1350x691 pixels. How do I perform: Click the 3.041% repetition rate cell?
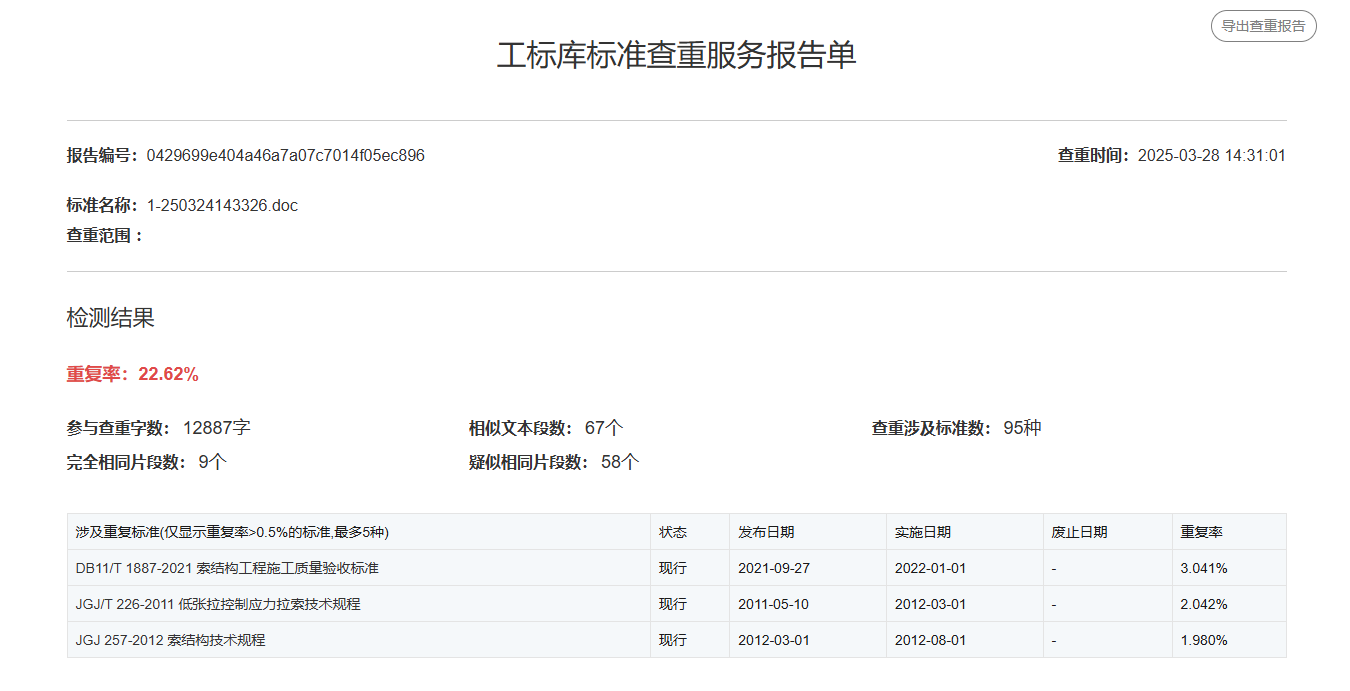point(1204,568)
